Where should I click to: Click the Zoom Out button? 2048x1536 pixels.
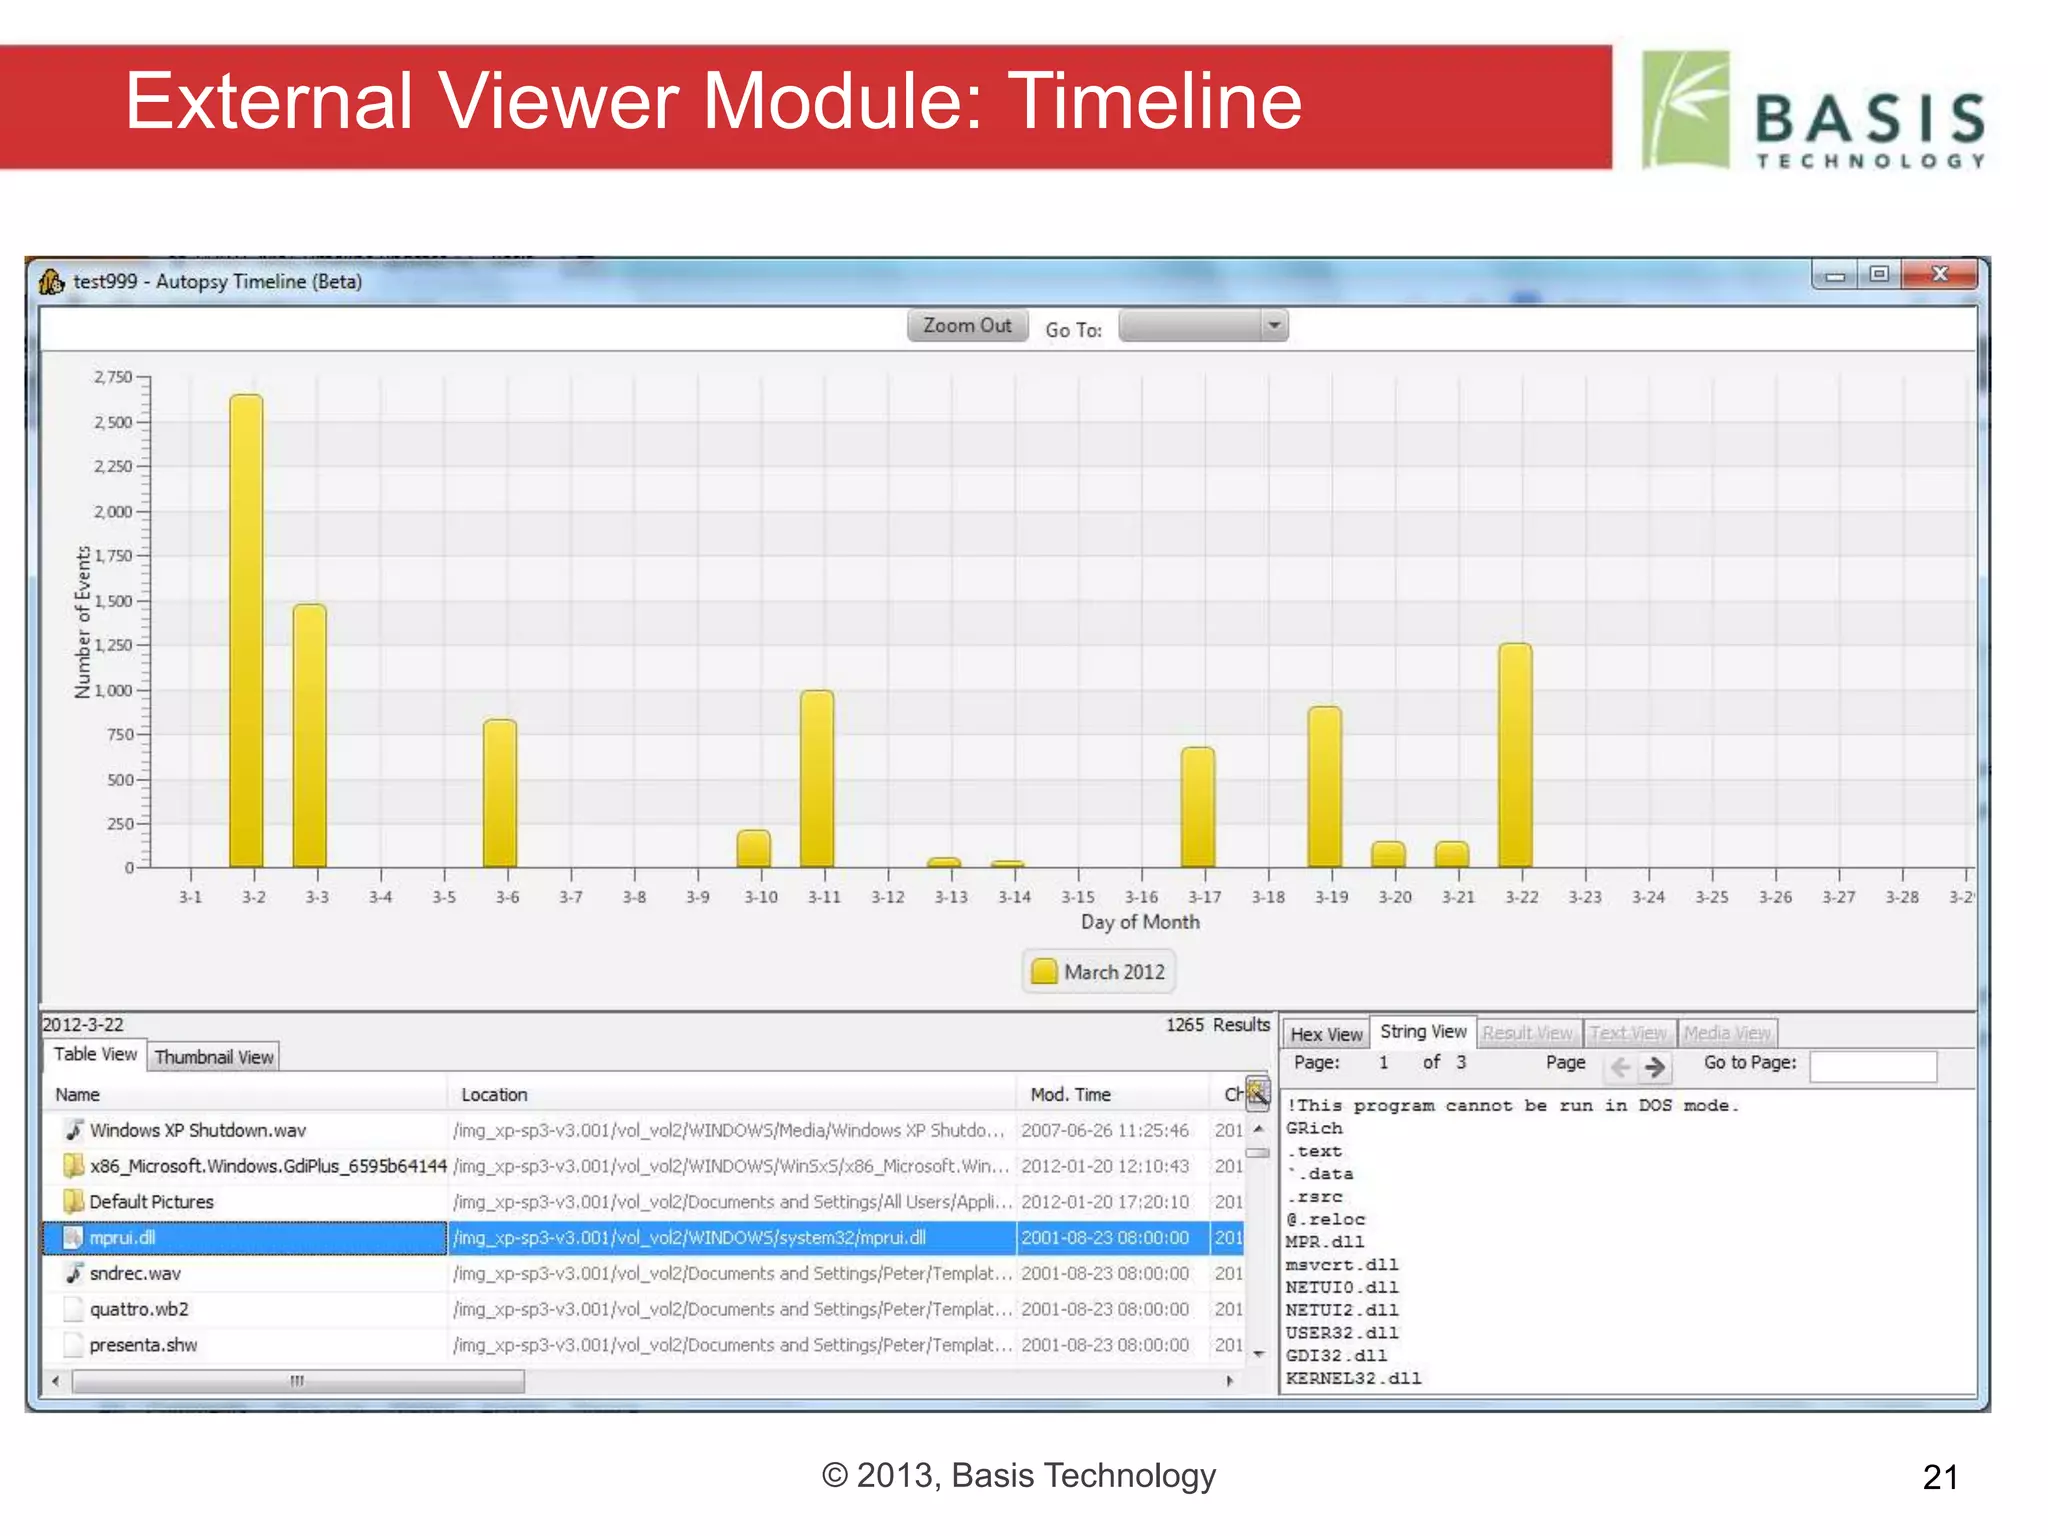[967, 326]
